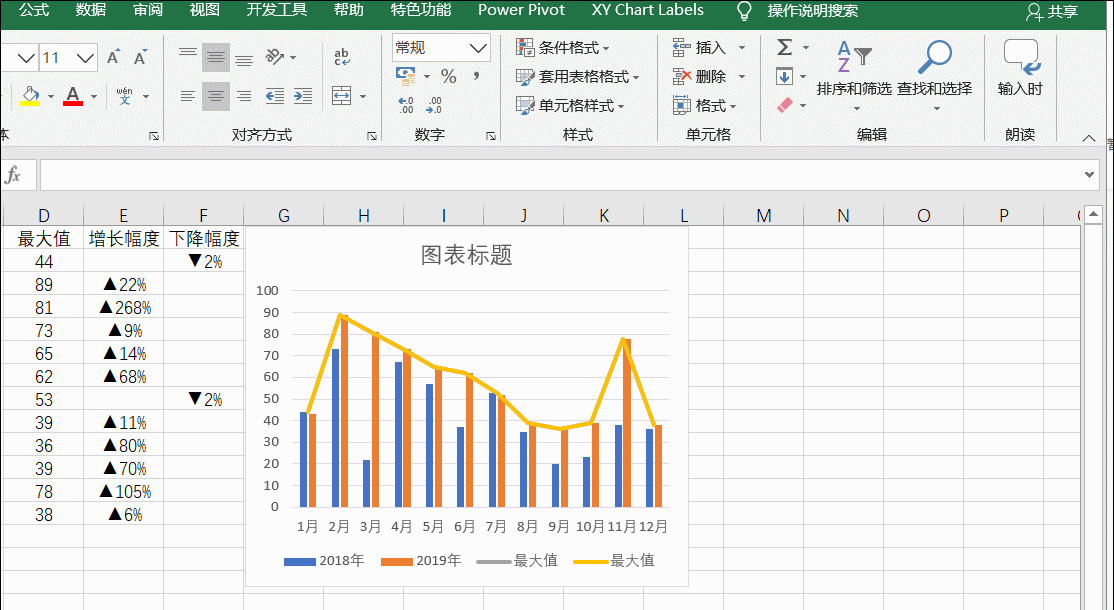
Task: Click the decrease decimal places icon
Action: coord(434,105)
